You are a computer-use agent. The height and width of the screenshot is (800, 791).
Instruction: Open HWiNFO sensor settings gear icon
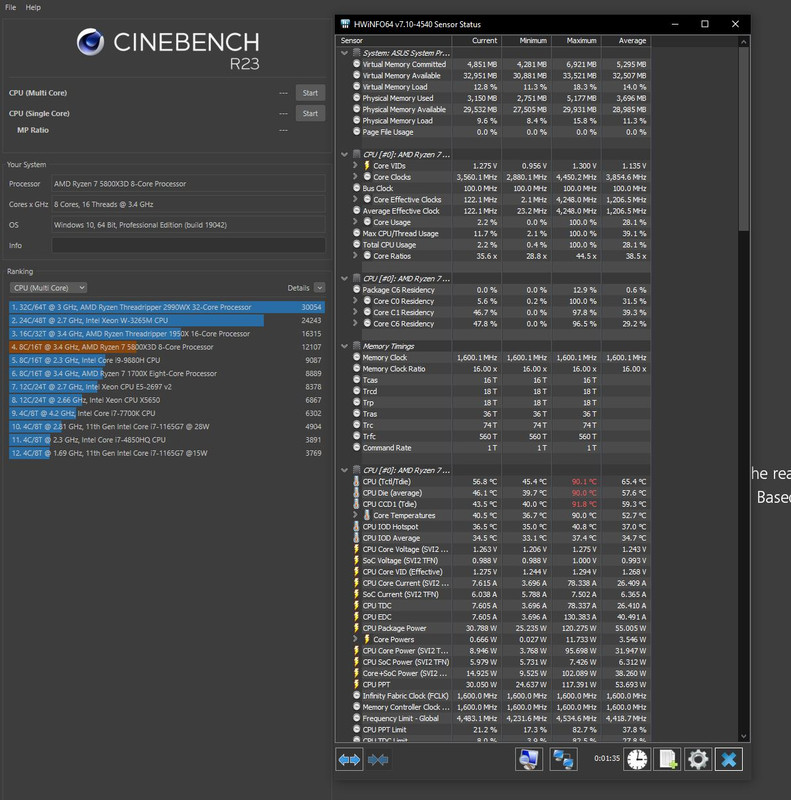click(x=698, y=759)
